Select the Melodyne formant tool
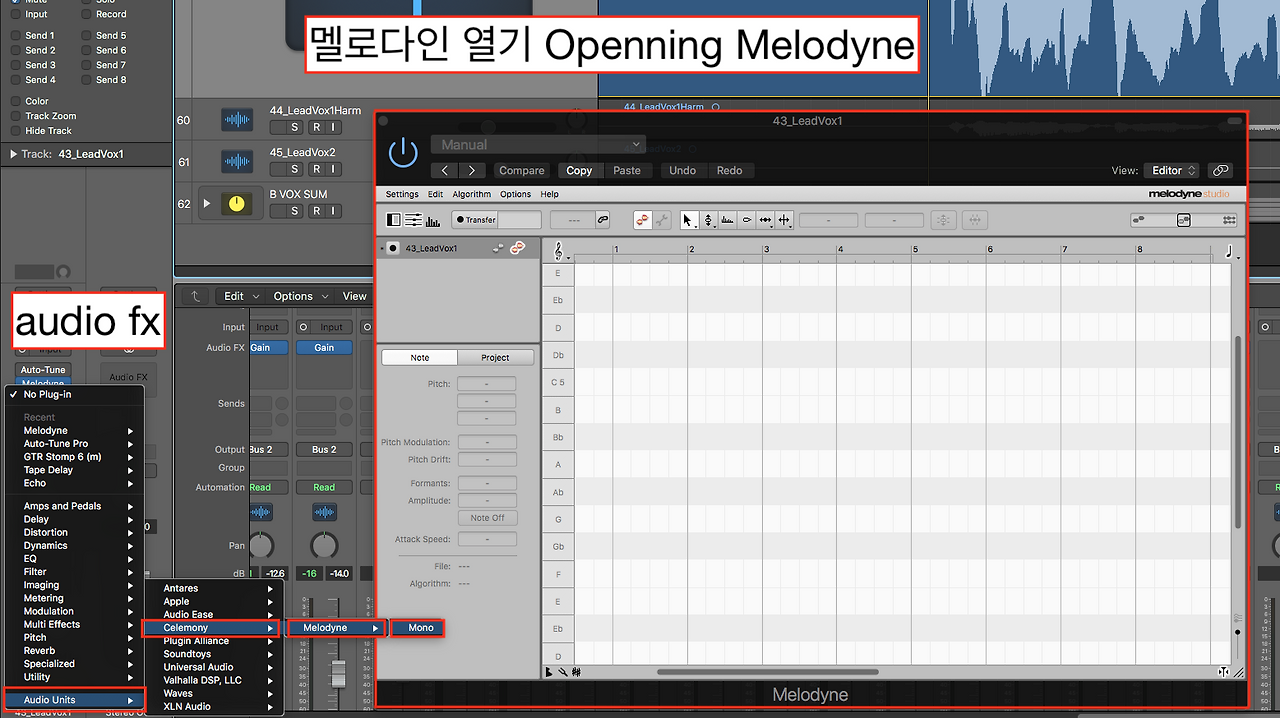This screenshot has width=1280, height=718. [727, 220]
